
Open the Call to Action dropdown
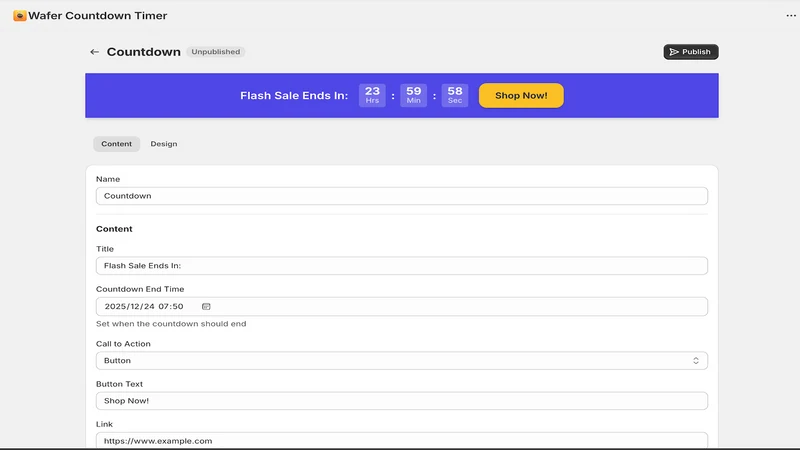(x=402, y=361)
